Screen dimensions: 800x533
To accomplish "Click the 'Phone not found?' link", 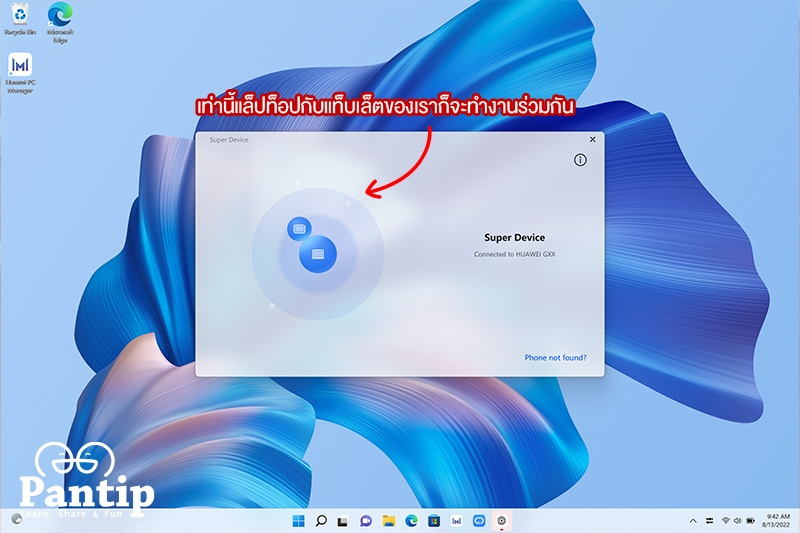I will (555, 358).
